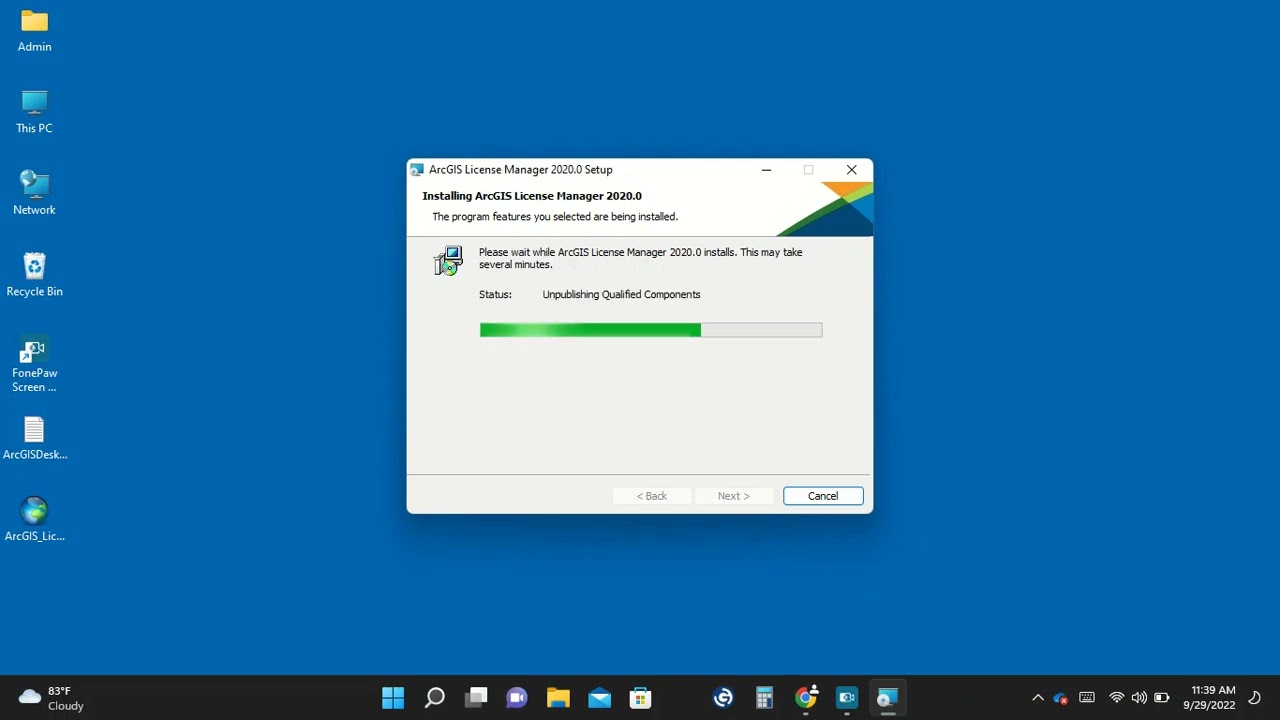This screenshot has height=720, width=1280.
Task: Click the disabled Back button
Action: click(x=652, y=496)
